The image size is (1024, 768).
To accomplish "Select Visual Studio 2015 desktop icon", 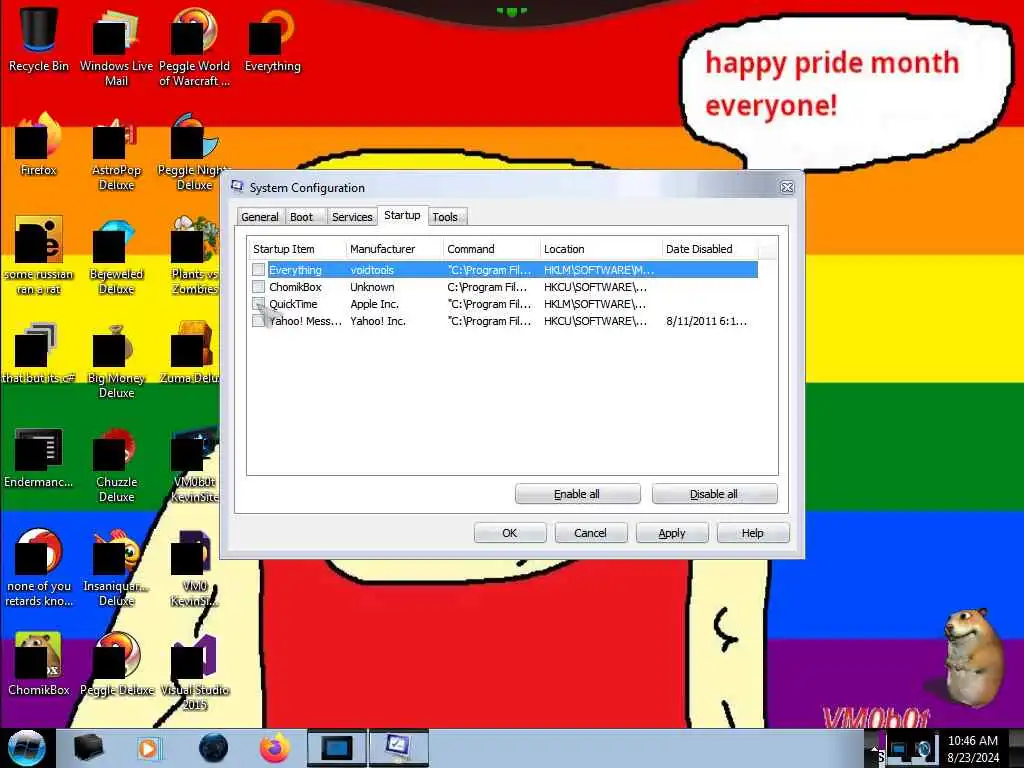I will pos(194,671).
